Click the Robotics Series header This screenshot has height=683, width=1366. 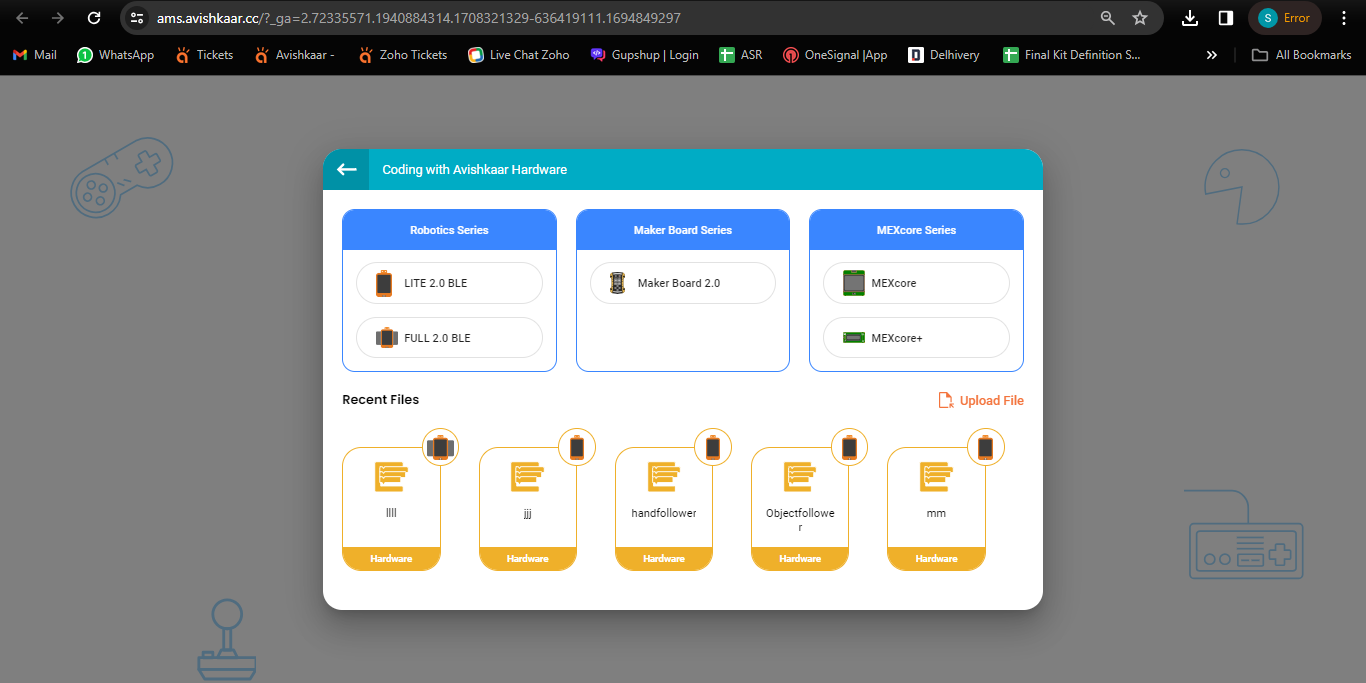449,230
